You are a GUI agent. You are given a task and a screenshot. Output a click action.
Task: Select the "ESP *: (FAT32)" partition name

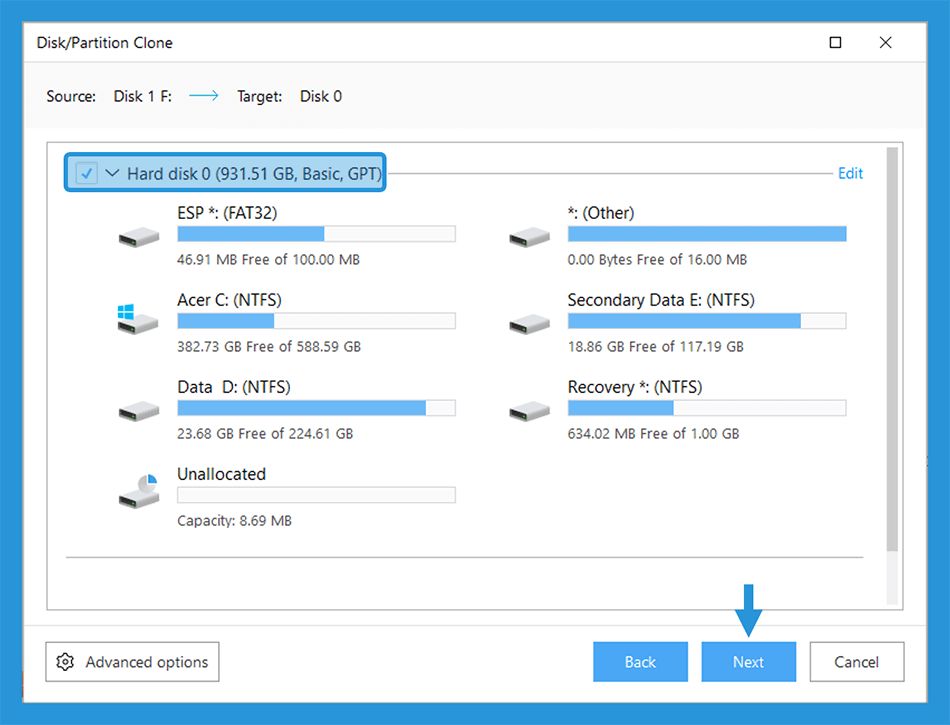(227, 213)
